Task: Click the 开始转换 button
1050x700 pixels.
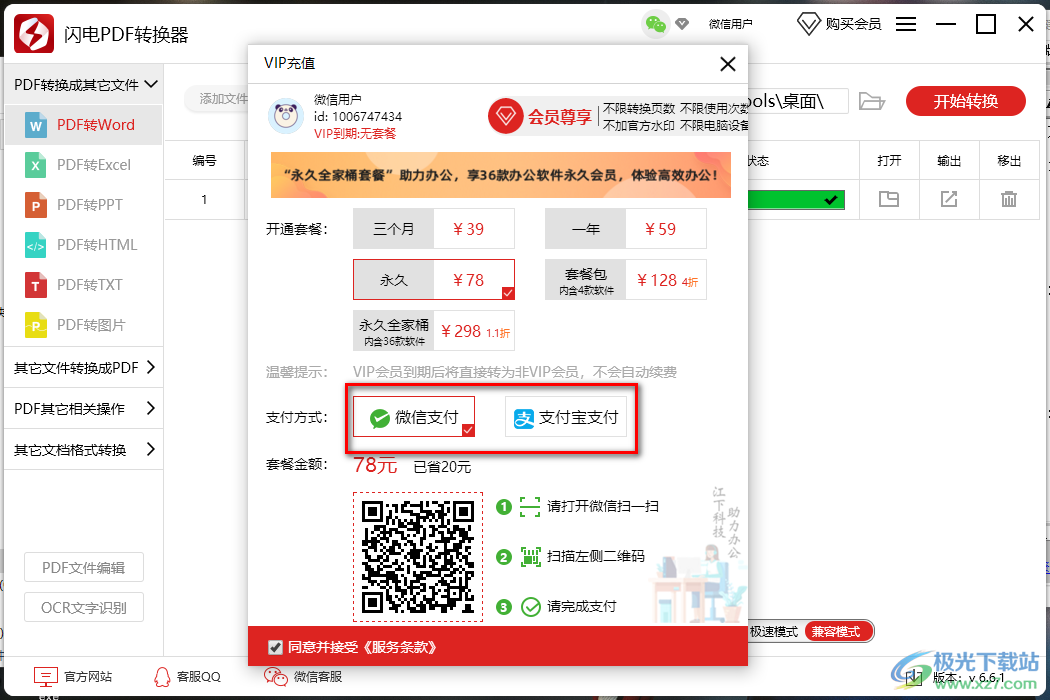Action: [x=966, y=101]
